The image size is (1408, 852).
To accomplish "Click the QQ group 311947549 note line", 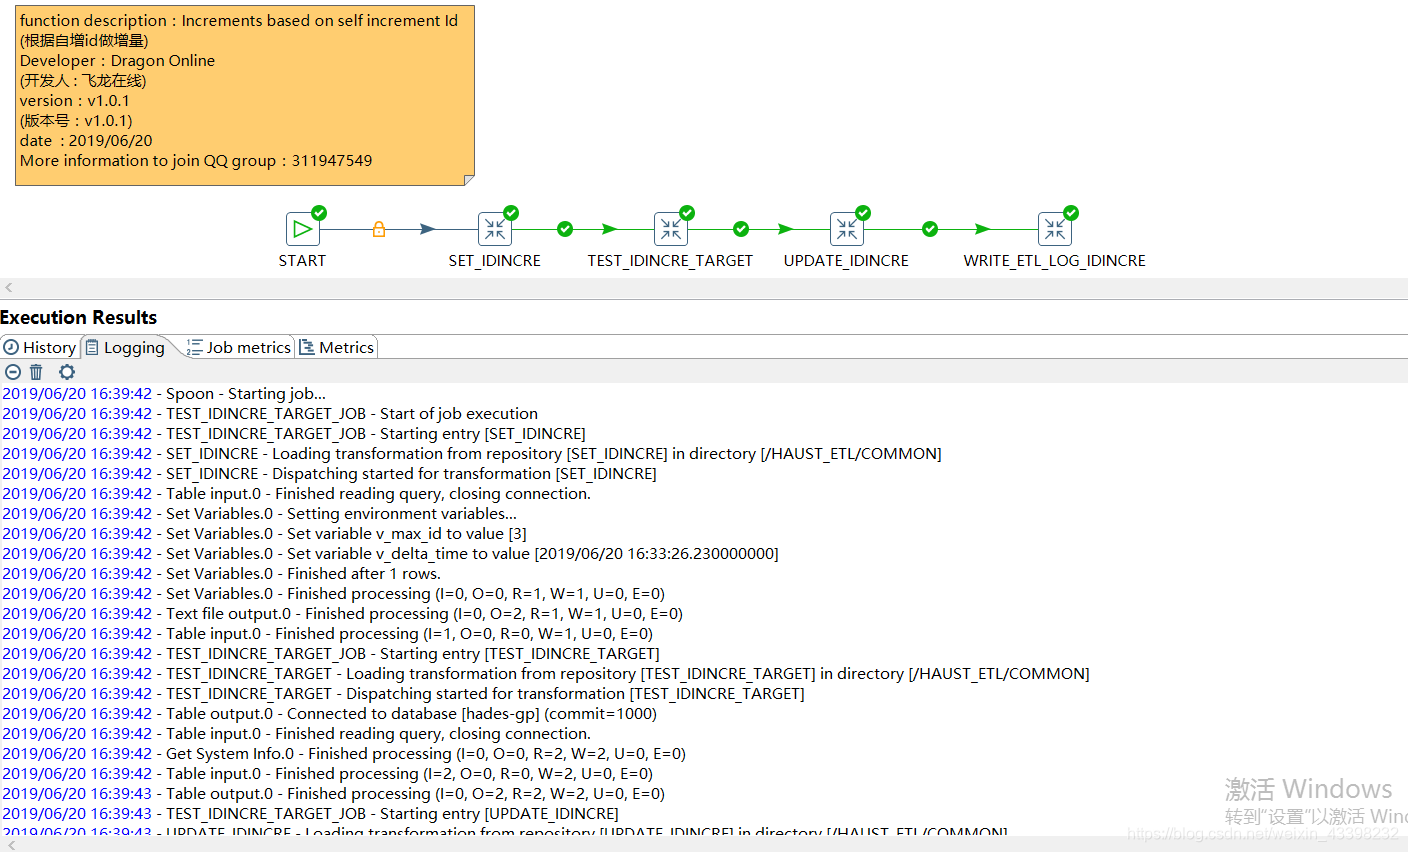I will 196,160.
